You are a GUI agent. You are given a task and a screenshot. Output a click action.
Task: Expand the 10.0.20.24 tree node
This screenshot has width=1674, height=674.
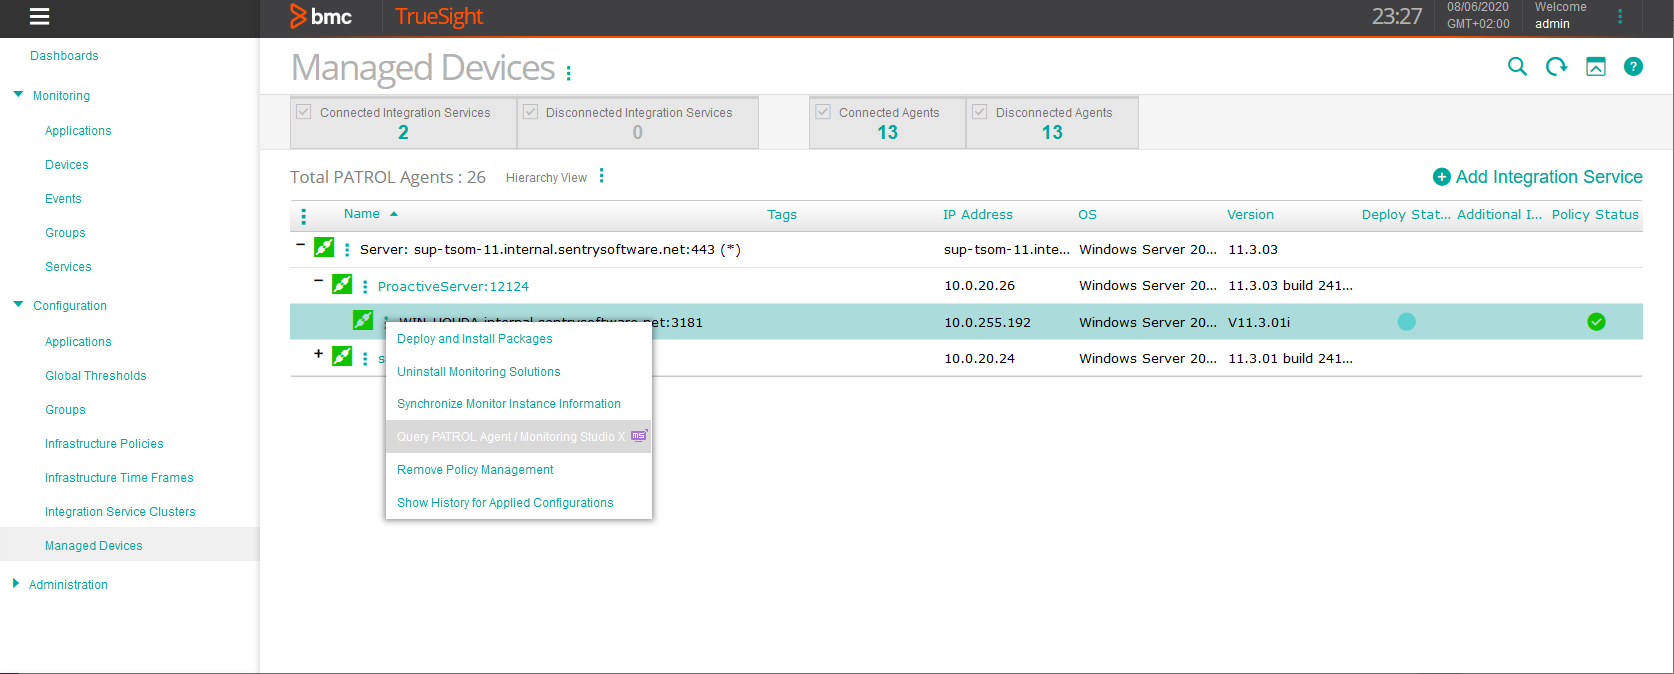point(318,353)
